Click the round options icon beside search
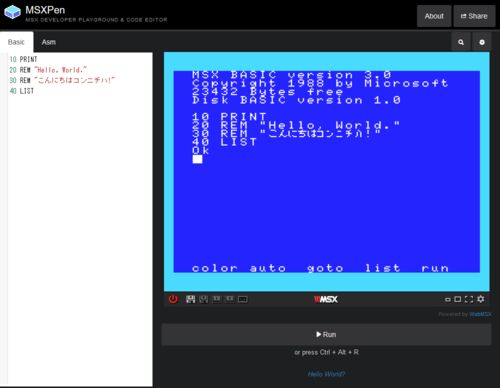 click(482, 42)
